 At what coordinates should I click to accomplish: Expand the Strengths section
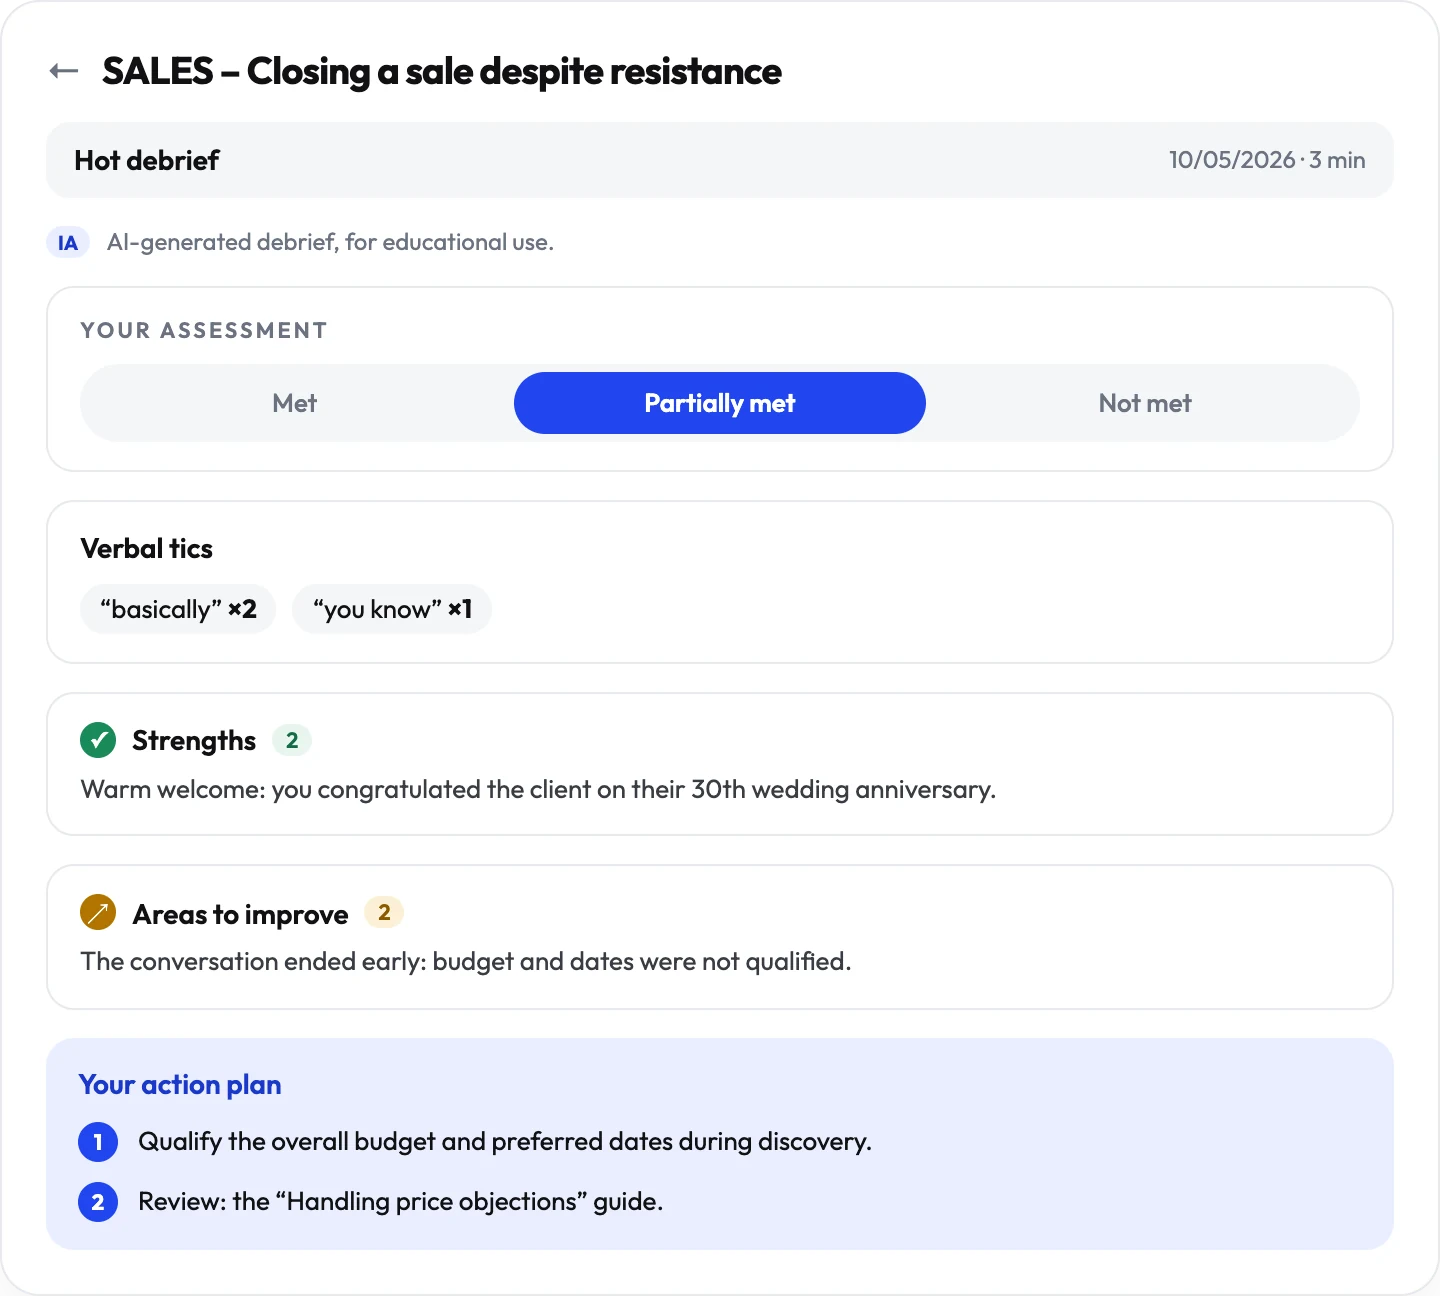[x=720, y=764]
